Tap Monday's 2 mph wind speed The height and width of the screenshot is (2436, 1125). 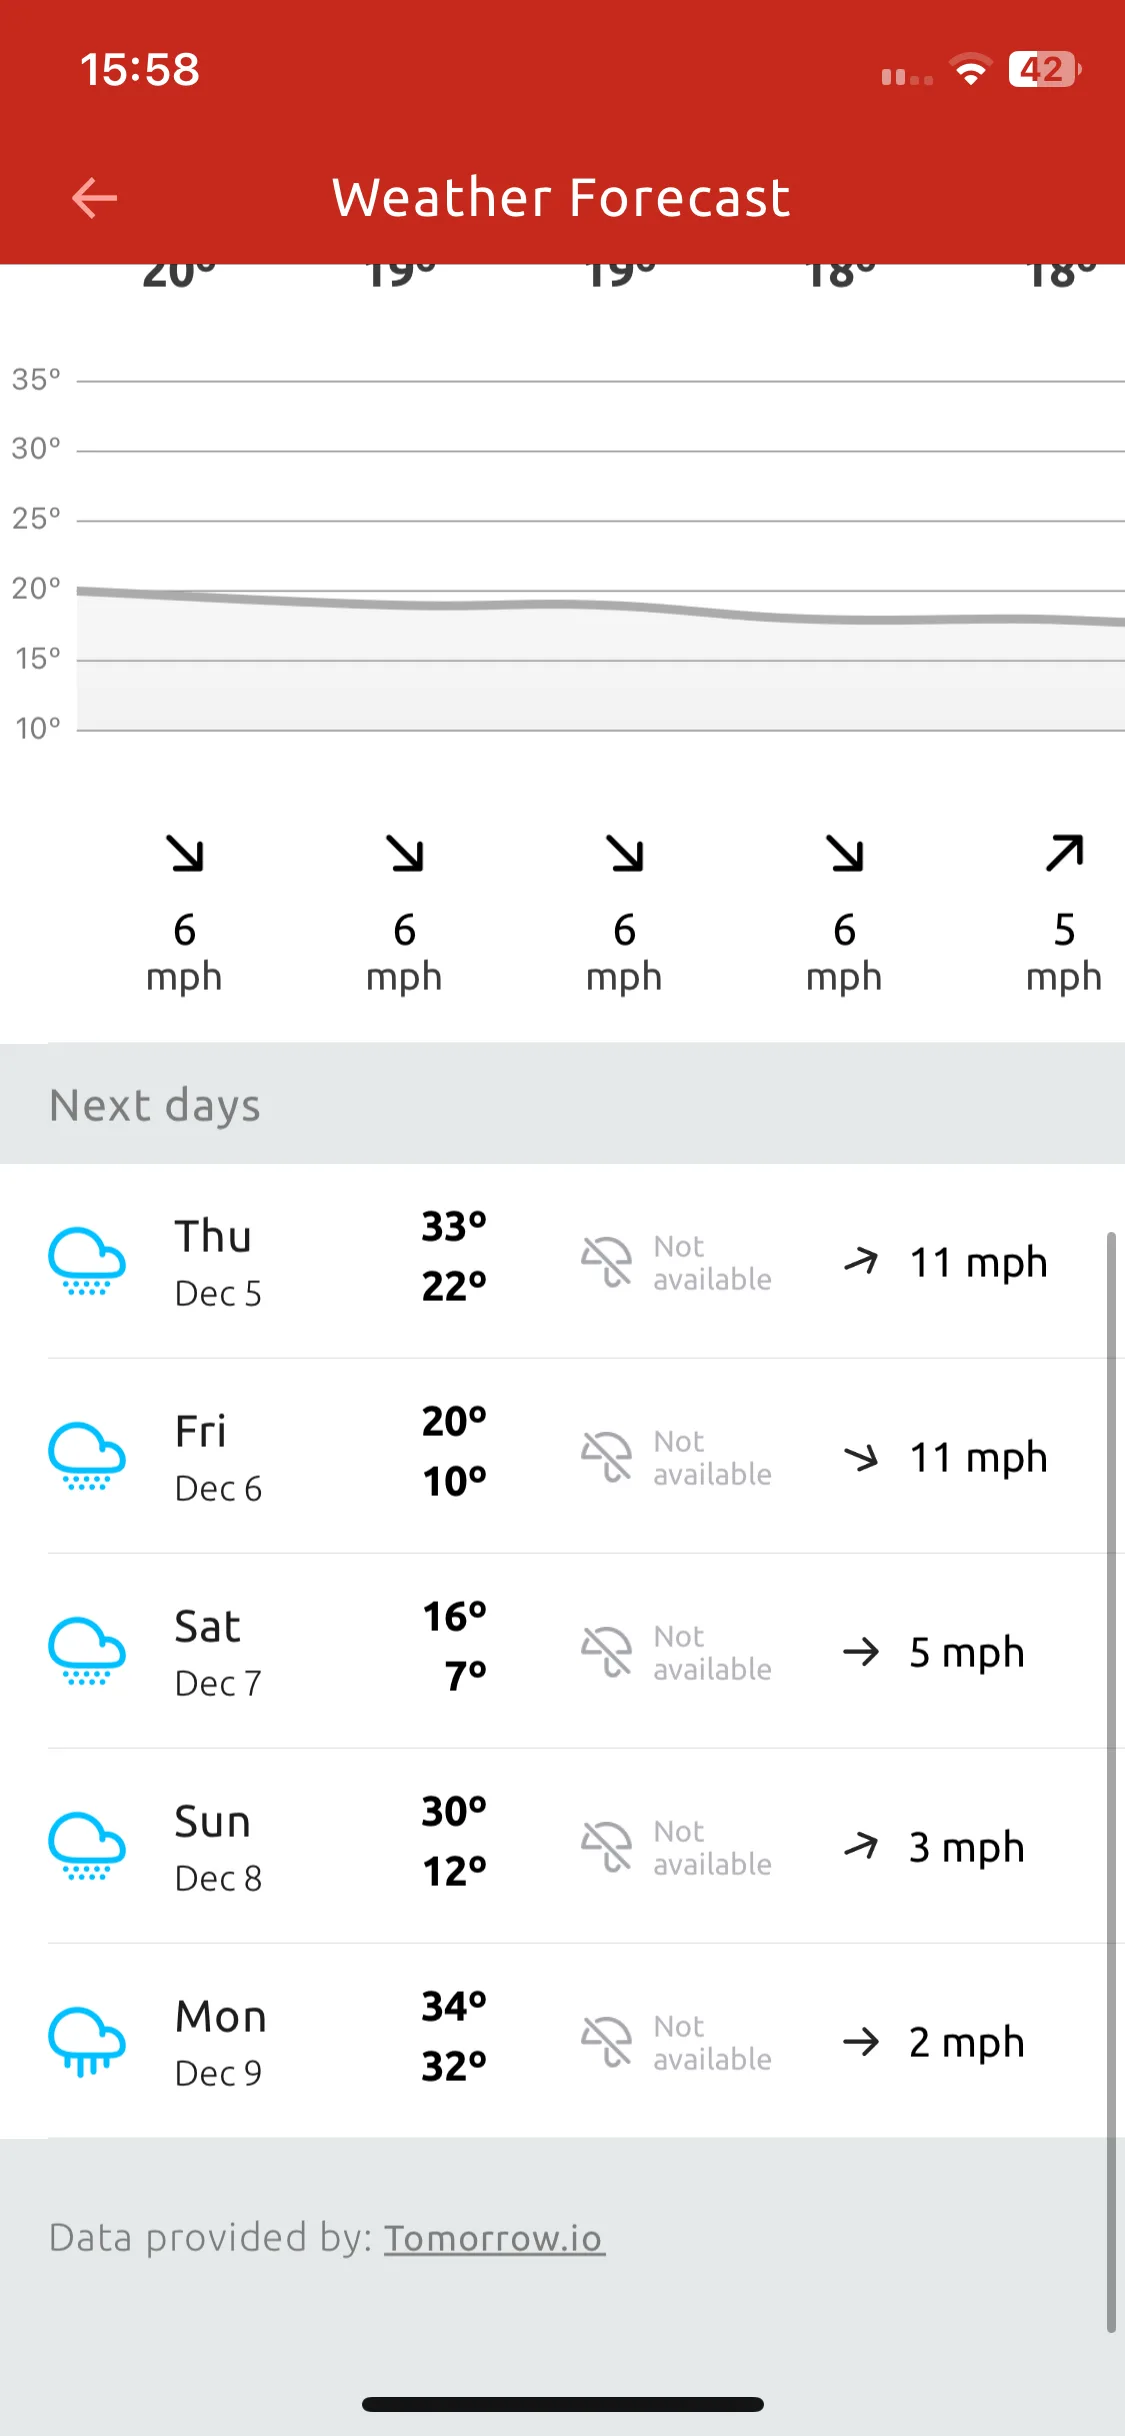tap(966, 2042)
